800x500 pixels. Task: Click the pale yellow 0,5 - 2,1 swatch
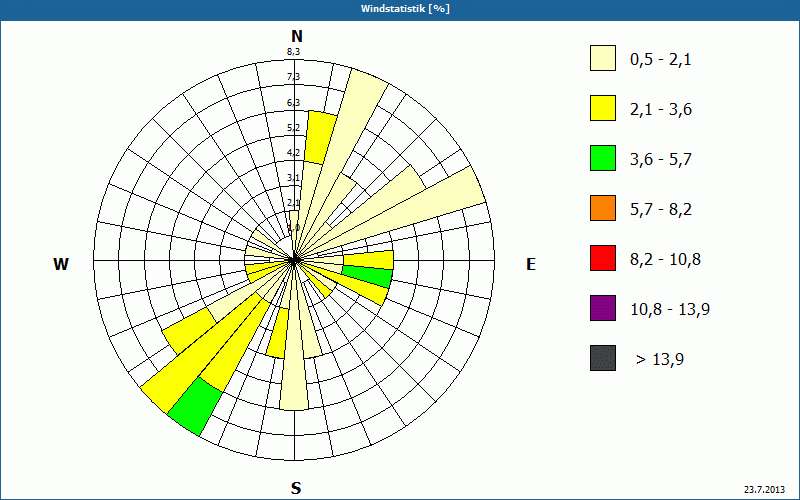coord(603,58)
